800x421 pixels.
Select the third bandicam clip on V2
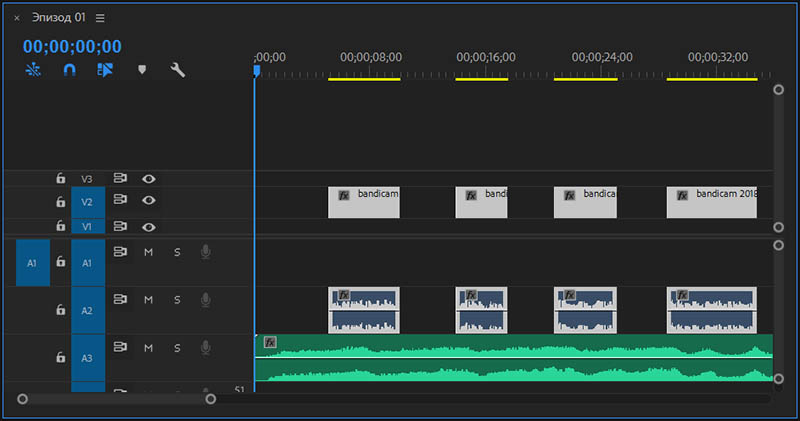585,202
